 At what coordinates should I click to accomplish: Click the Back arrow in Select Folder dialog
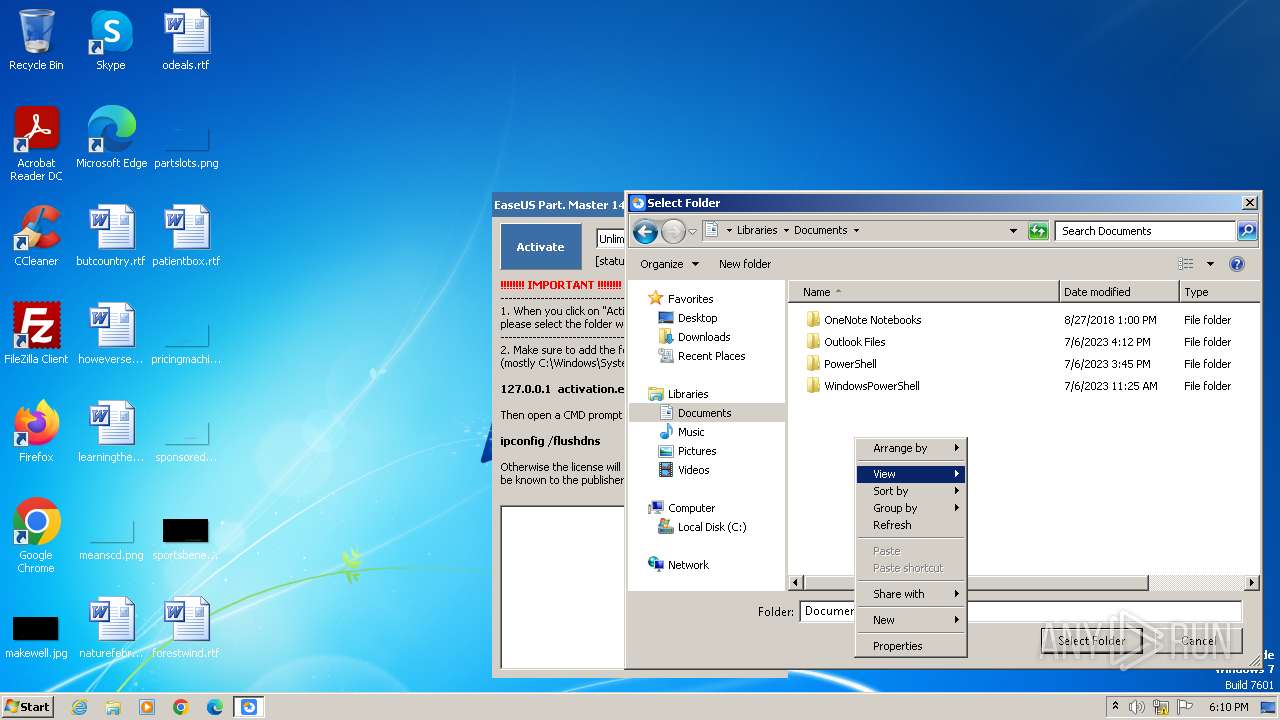click(x=646, y=232)
